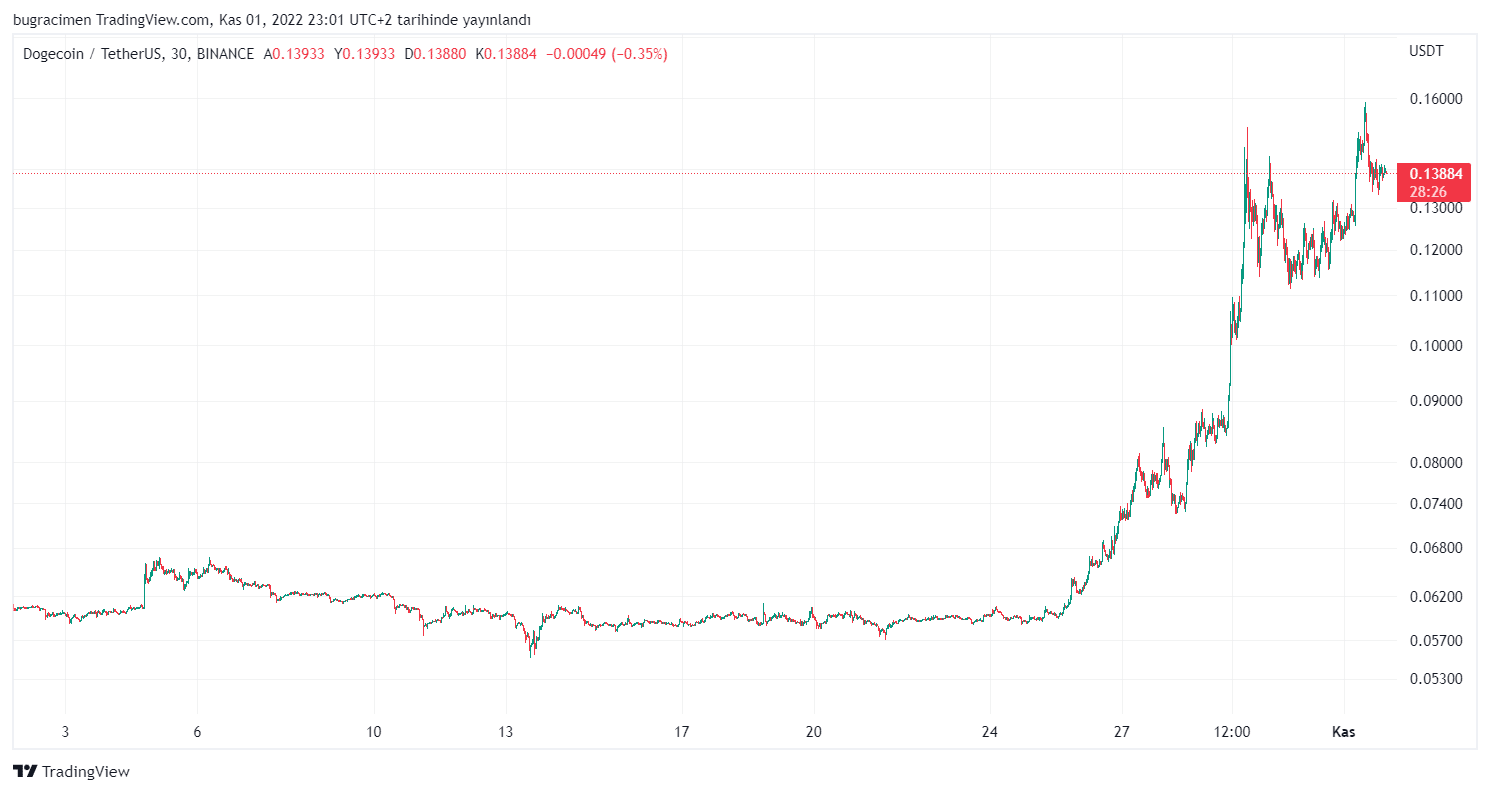Image resolution: width=1490 pixels, height=793 pixels.
Task: Select the date 3 marker on time axis
Action: click(65, 732)
